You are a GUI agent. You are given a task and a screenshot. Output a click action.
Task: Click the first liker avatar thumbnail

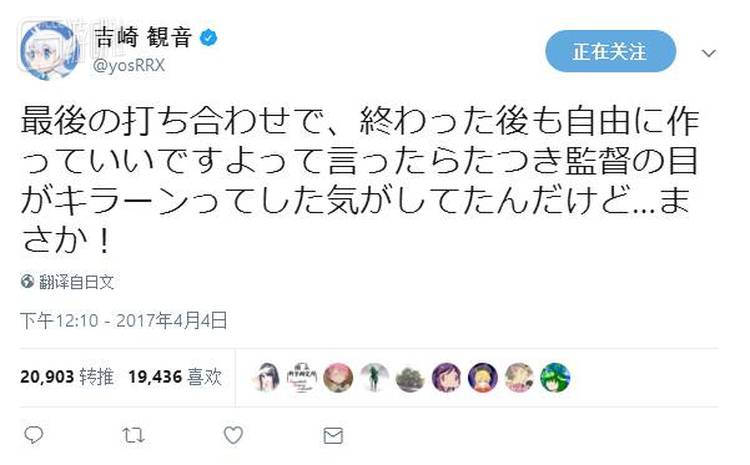(x=266, y=377)
